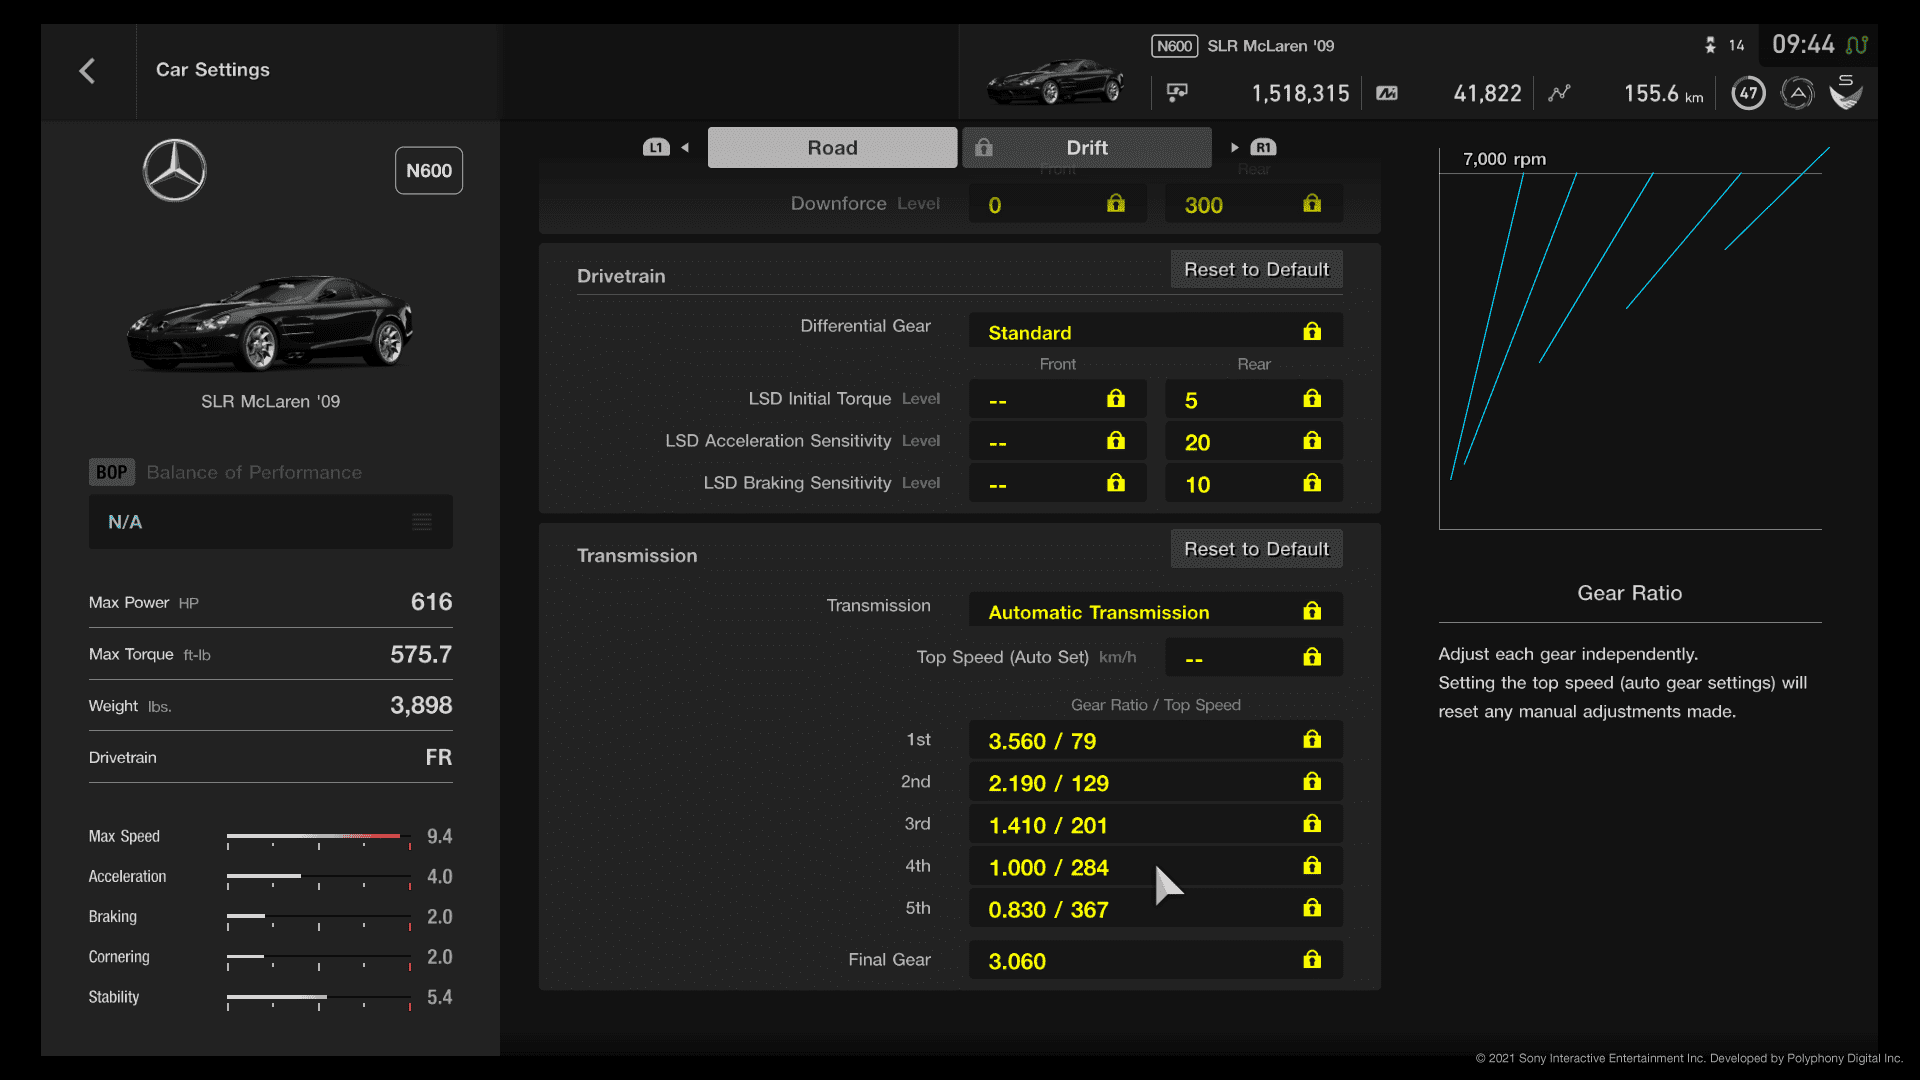1920x1080 pixels.
Task: Click the large SLR McLaren '09 car image
Action: (270, 322)
